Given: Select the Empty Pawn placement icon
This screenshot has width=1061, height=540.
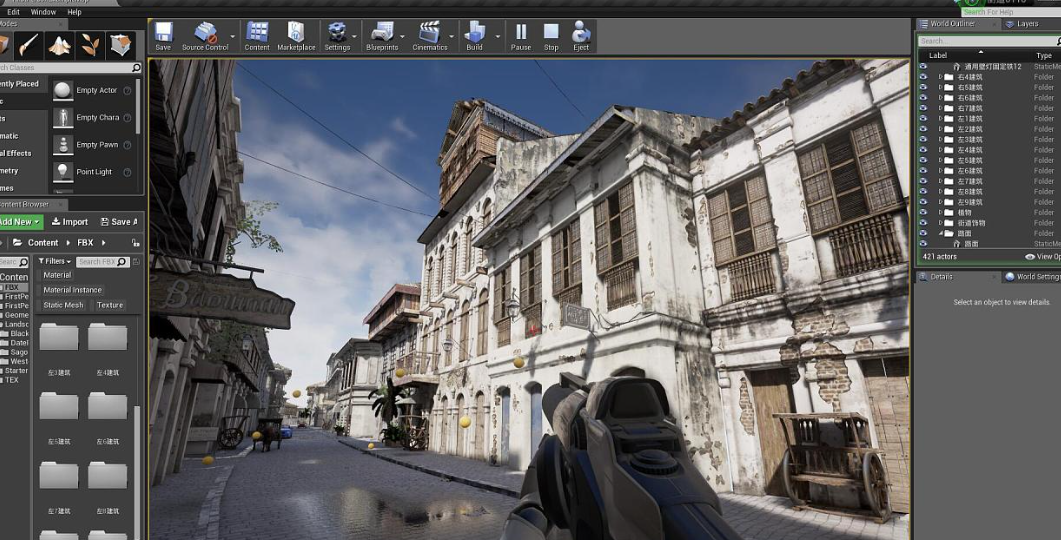Looking at the screenshot, I should (63, 144).
